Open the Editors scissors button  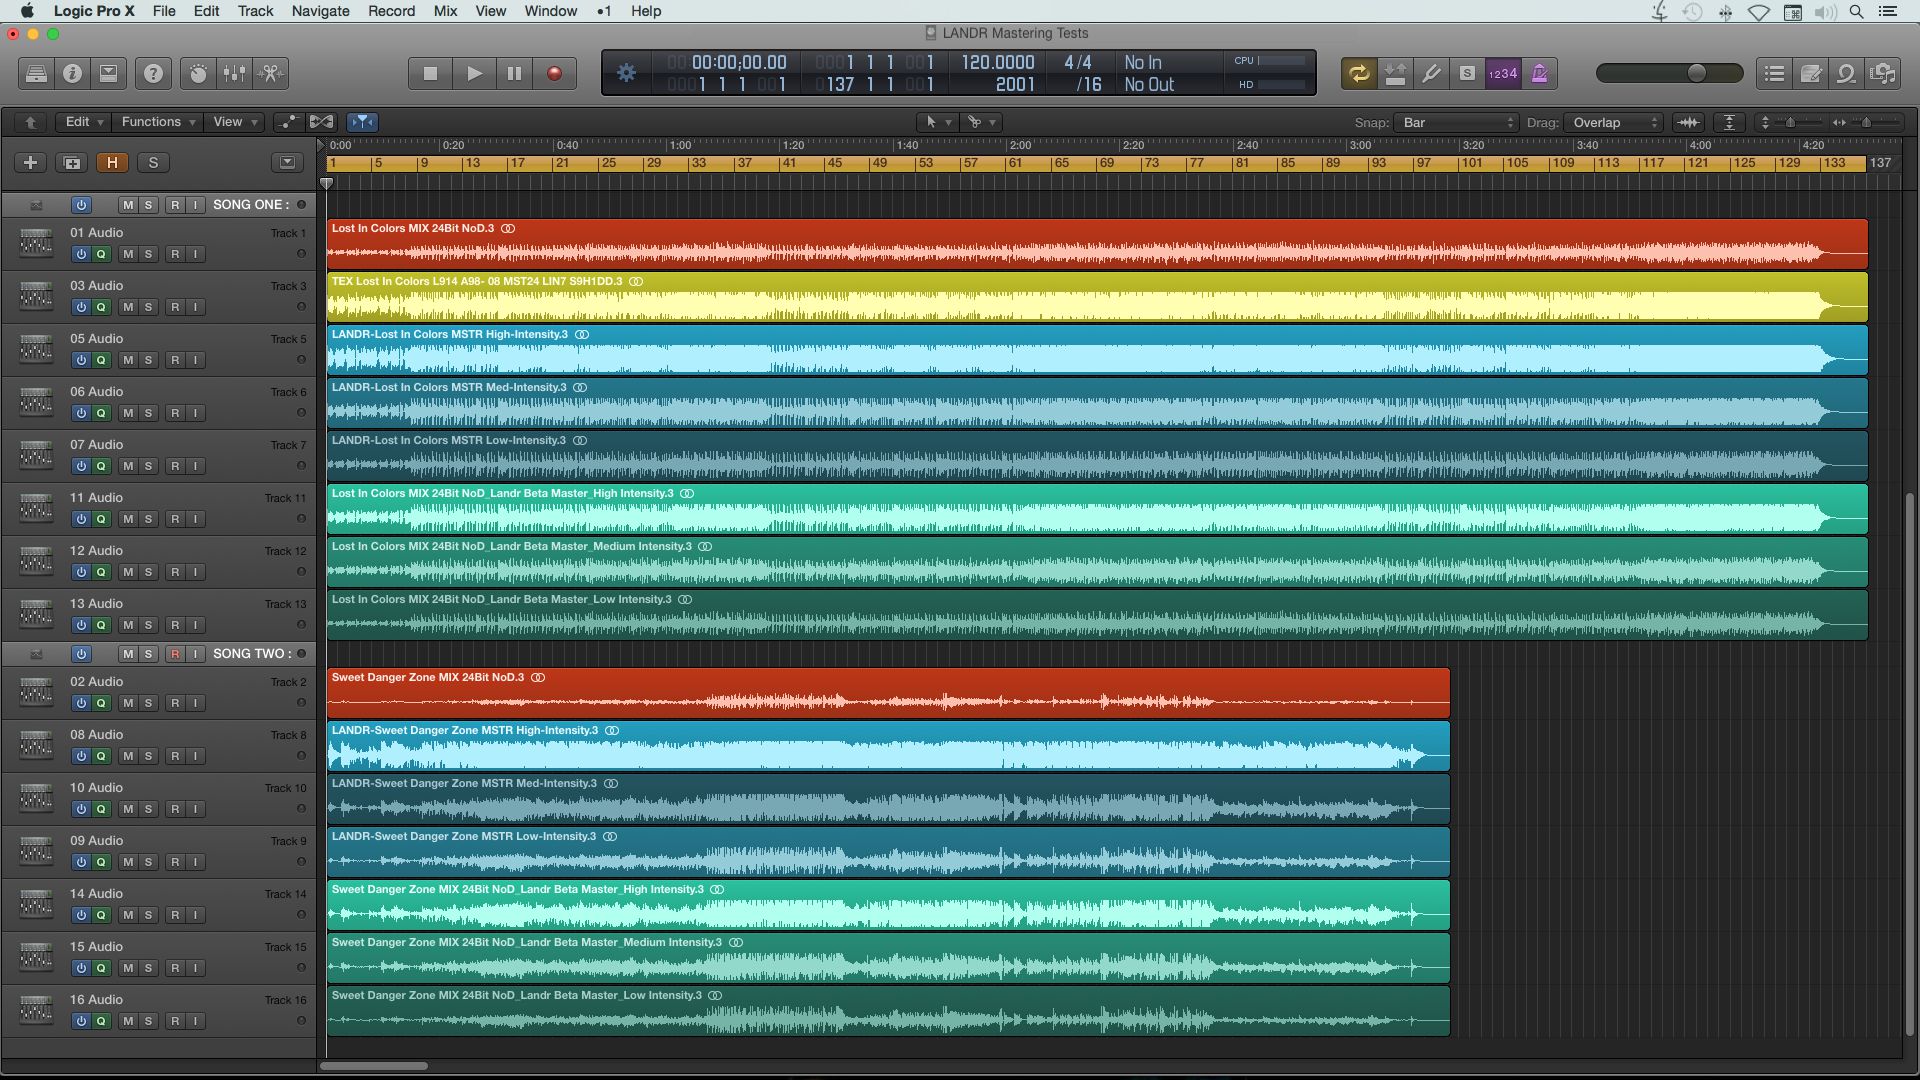coord(270,73)
